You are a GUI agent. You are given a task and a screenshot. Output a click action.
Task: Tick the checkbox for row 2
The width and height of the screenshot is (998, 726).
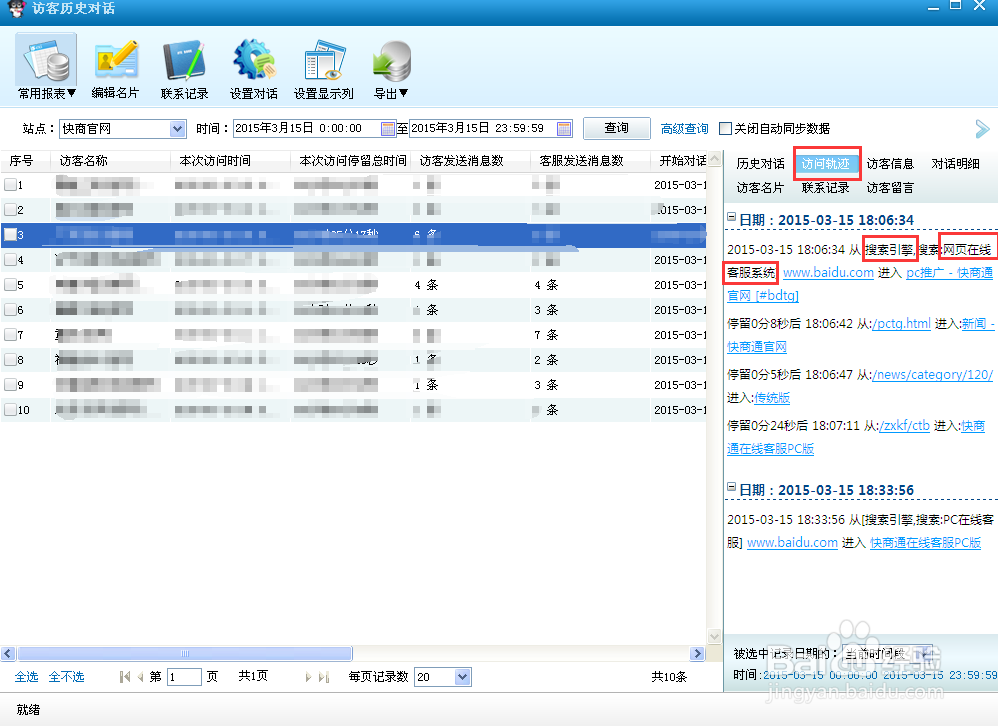pyautogui.click(x=10, y=210)
